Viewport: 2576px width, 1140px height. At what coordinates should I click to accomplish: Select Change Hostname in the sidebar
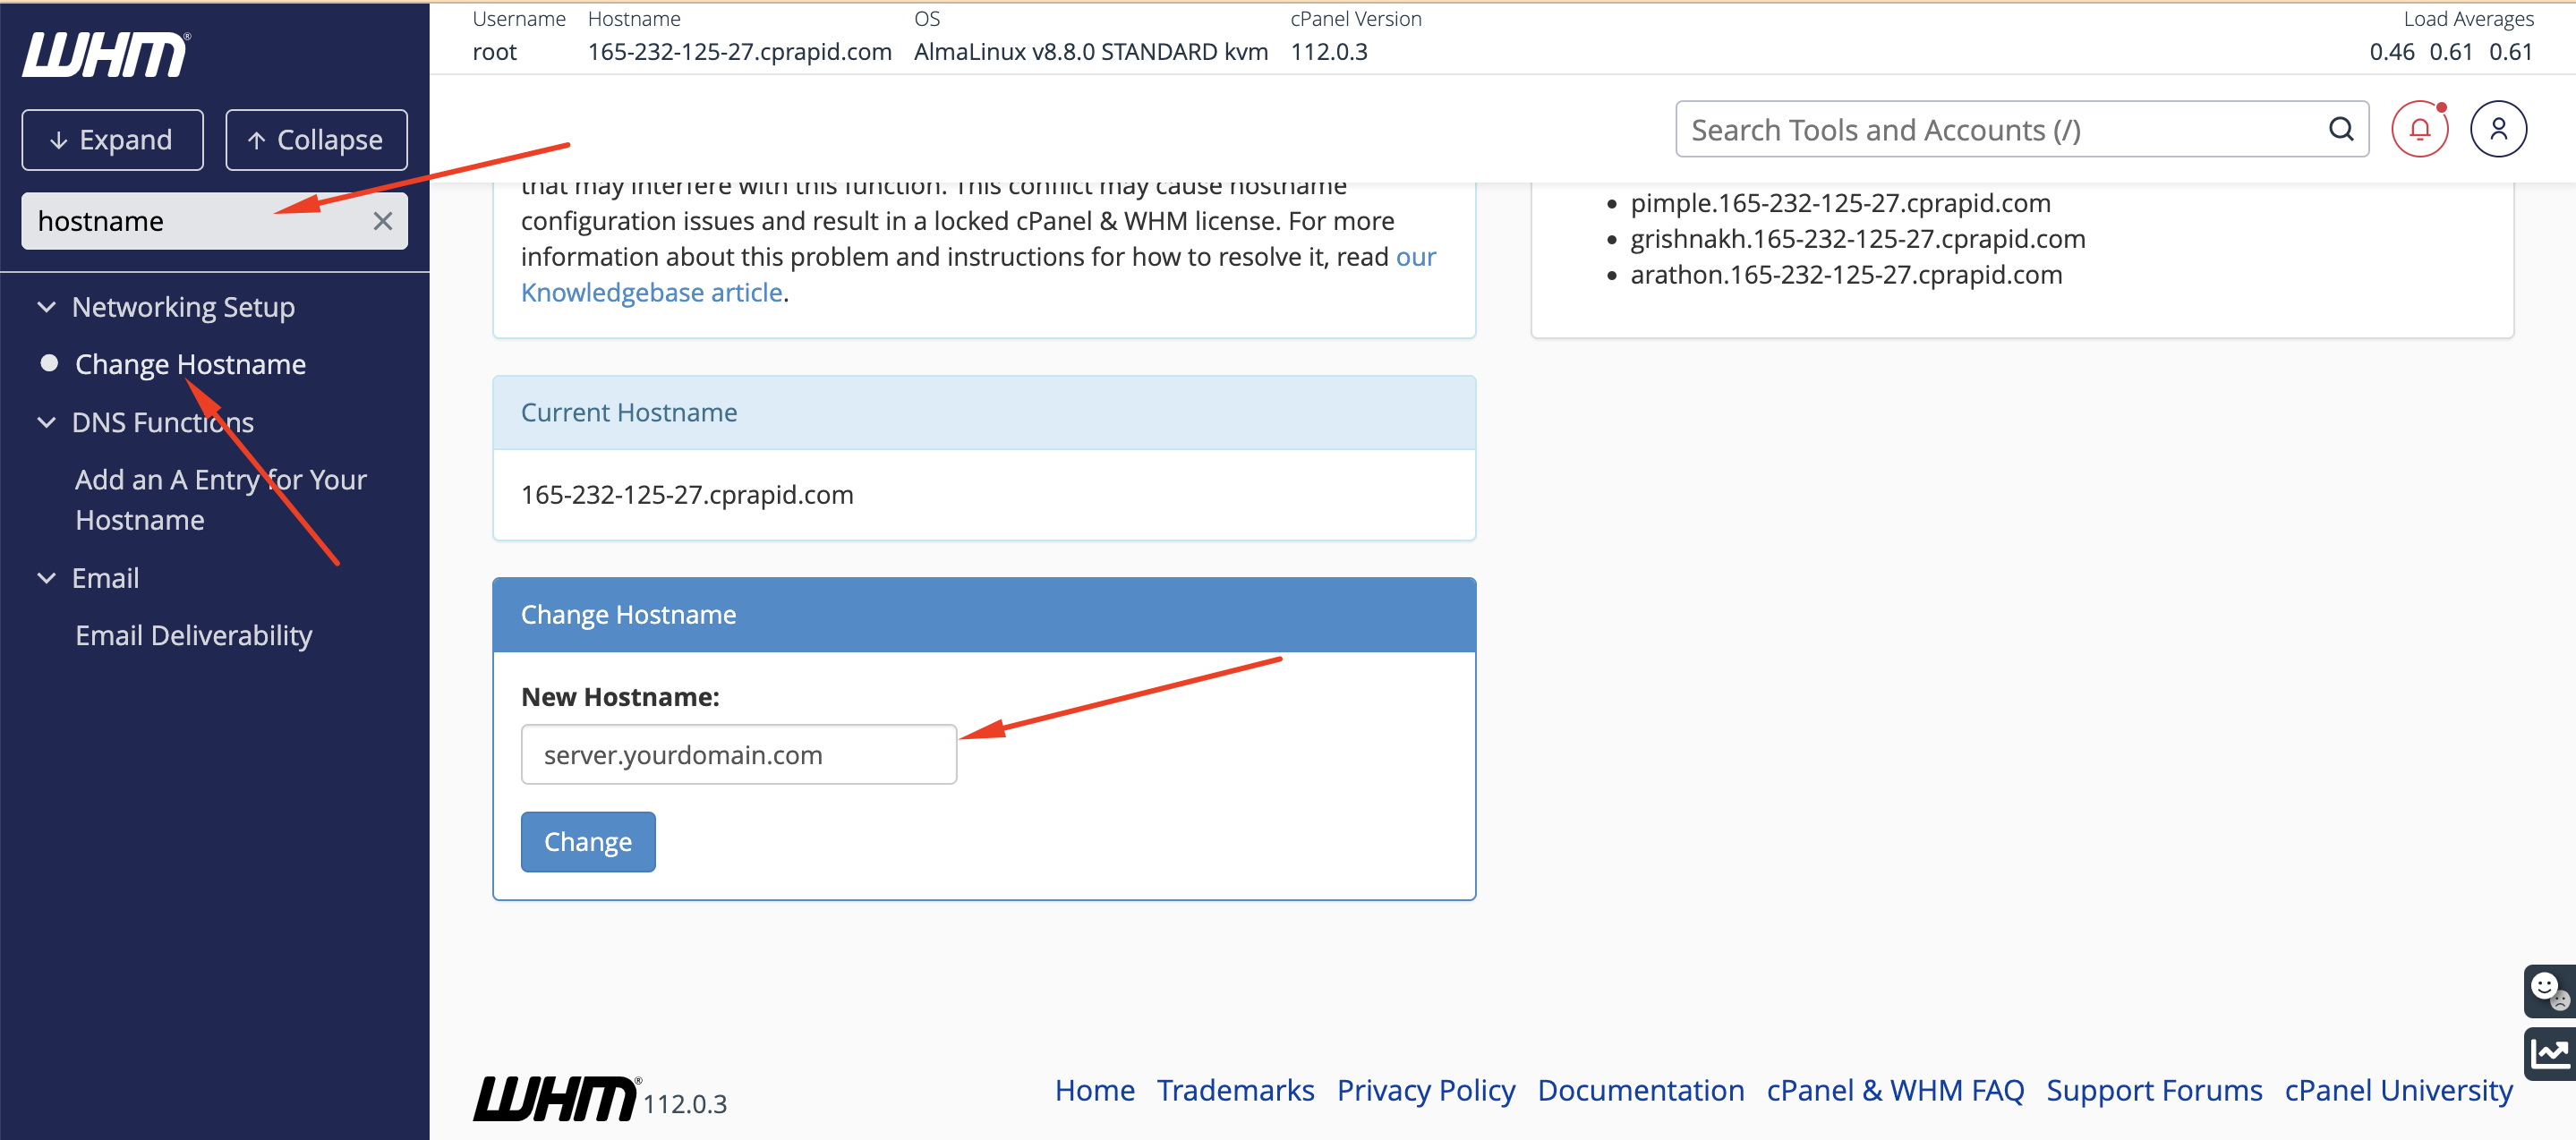tap(191, 363)
